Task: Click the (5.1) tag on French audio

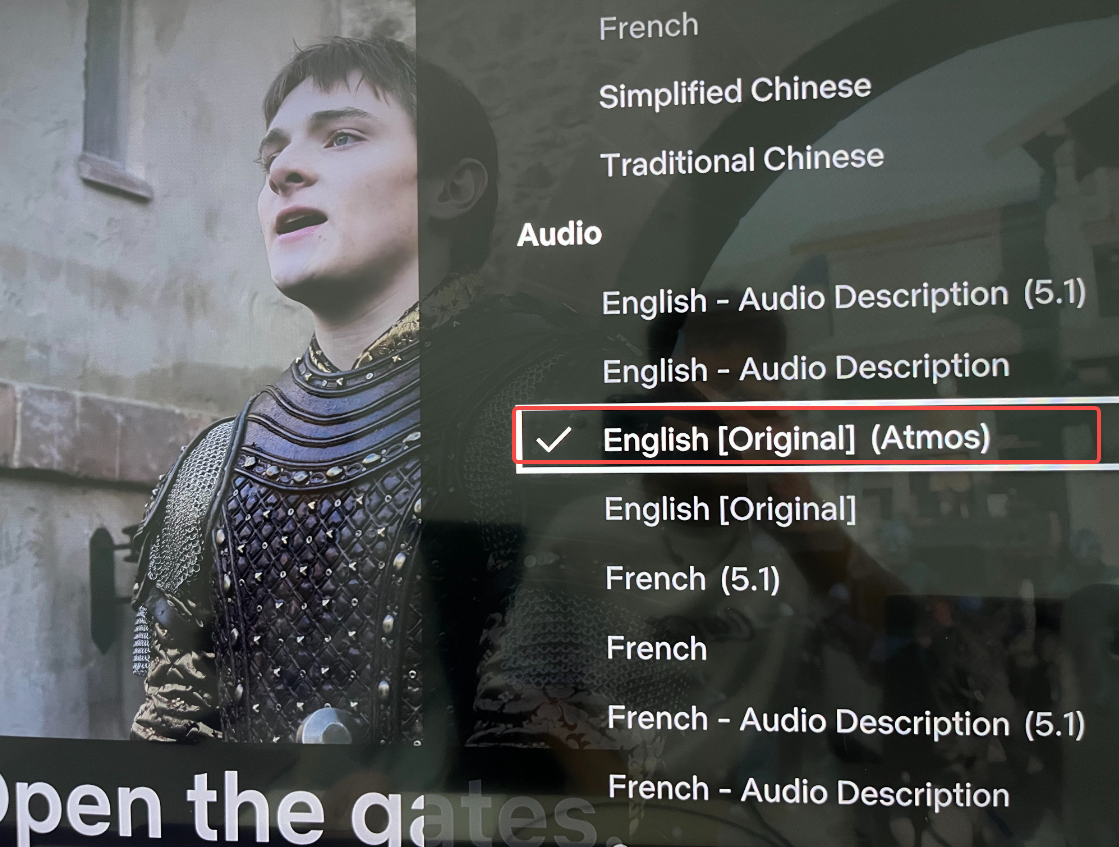Action: (750, 579)
